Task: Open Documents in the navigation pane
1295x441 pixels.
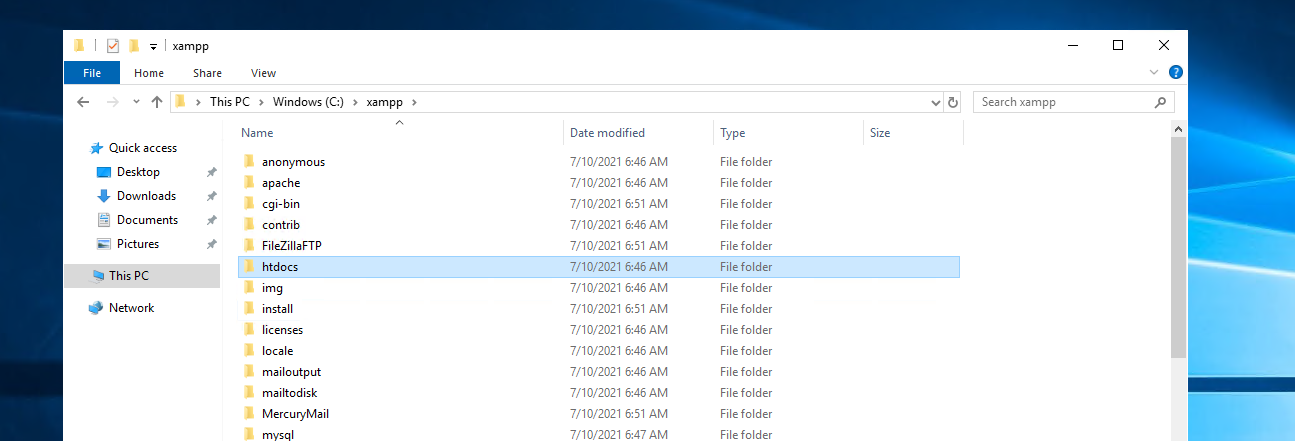Action: pos(147,220)
